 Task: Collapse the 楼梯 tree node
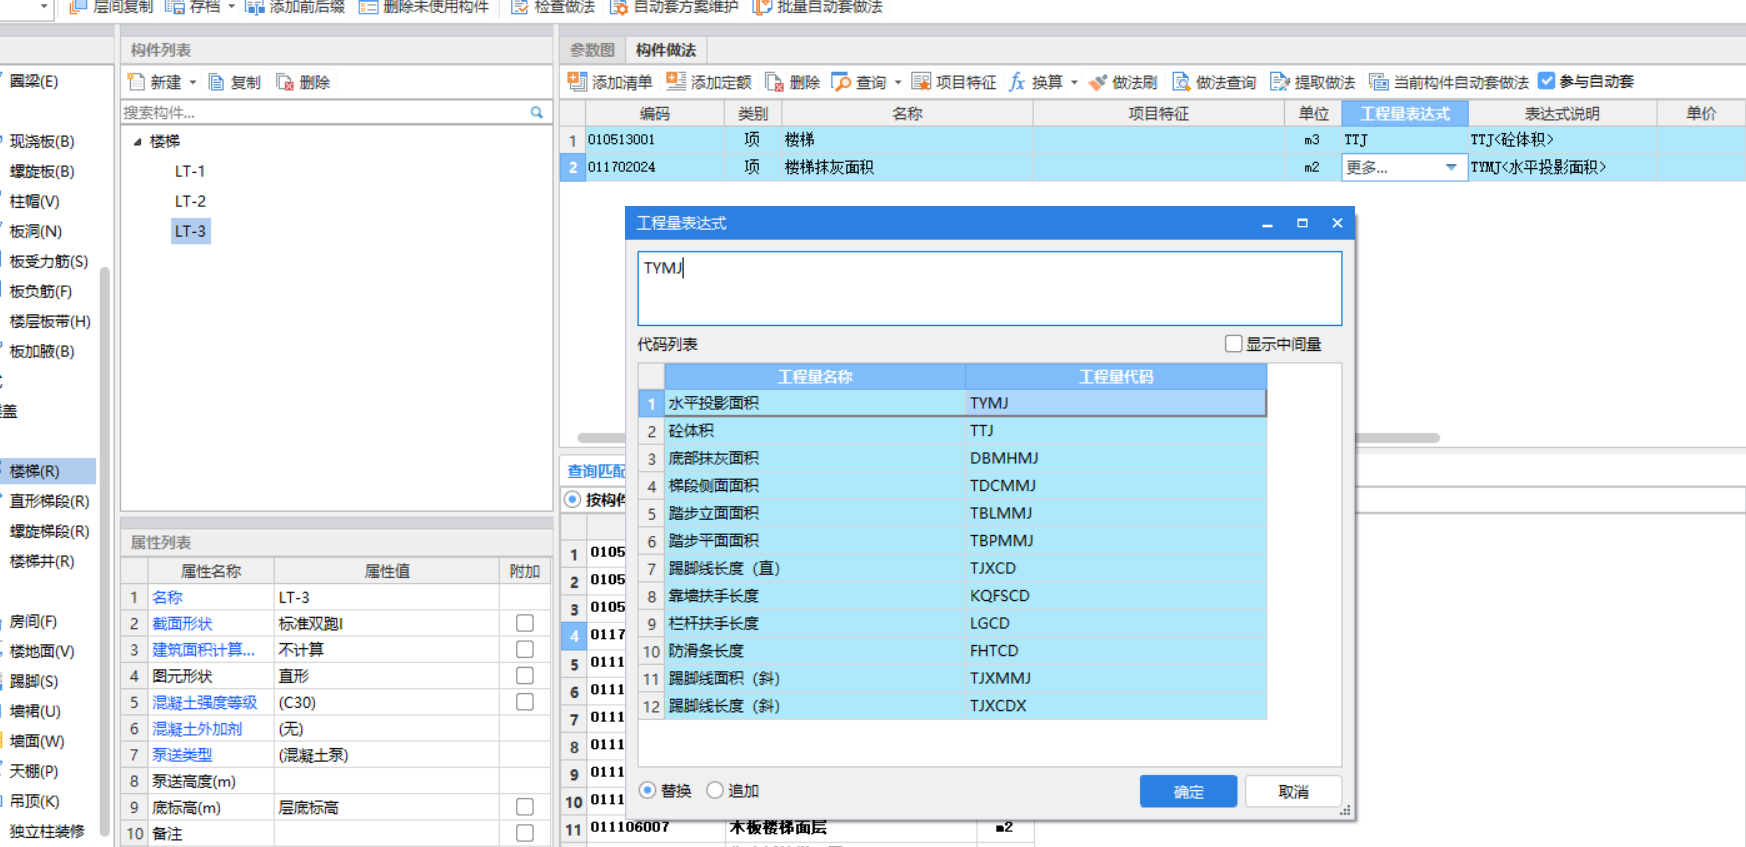tap(138, 142)
